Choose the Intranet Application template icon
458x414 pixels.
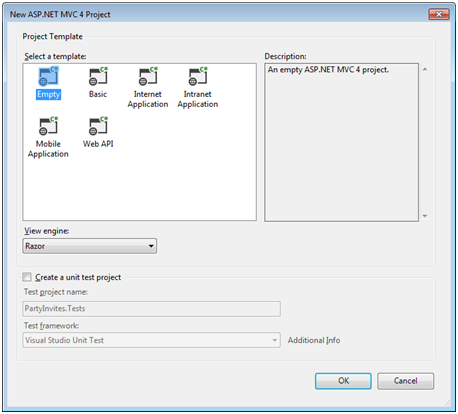pyautogui.click(x=198, y=76)
